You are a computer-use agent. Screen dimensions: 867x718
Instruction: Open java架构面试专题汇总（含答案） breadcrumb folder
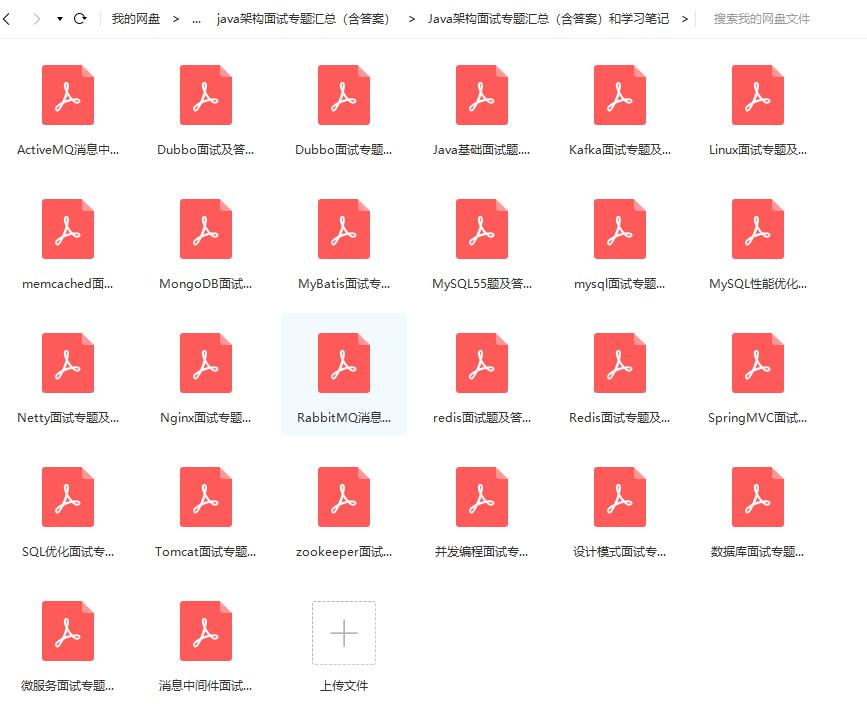[x=303, y=19]
